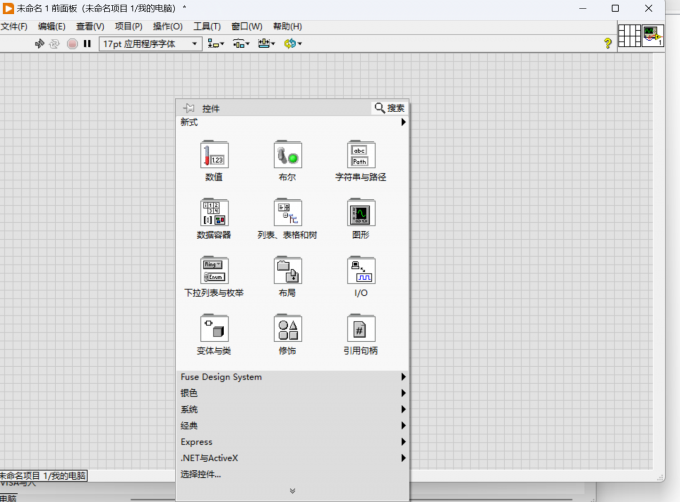Image resolution: width=680 pixels, height=502 pixels.
Task: Expand the 新式 palette category
Action: pos(293,122)
